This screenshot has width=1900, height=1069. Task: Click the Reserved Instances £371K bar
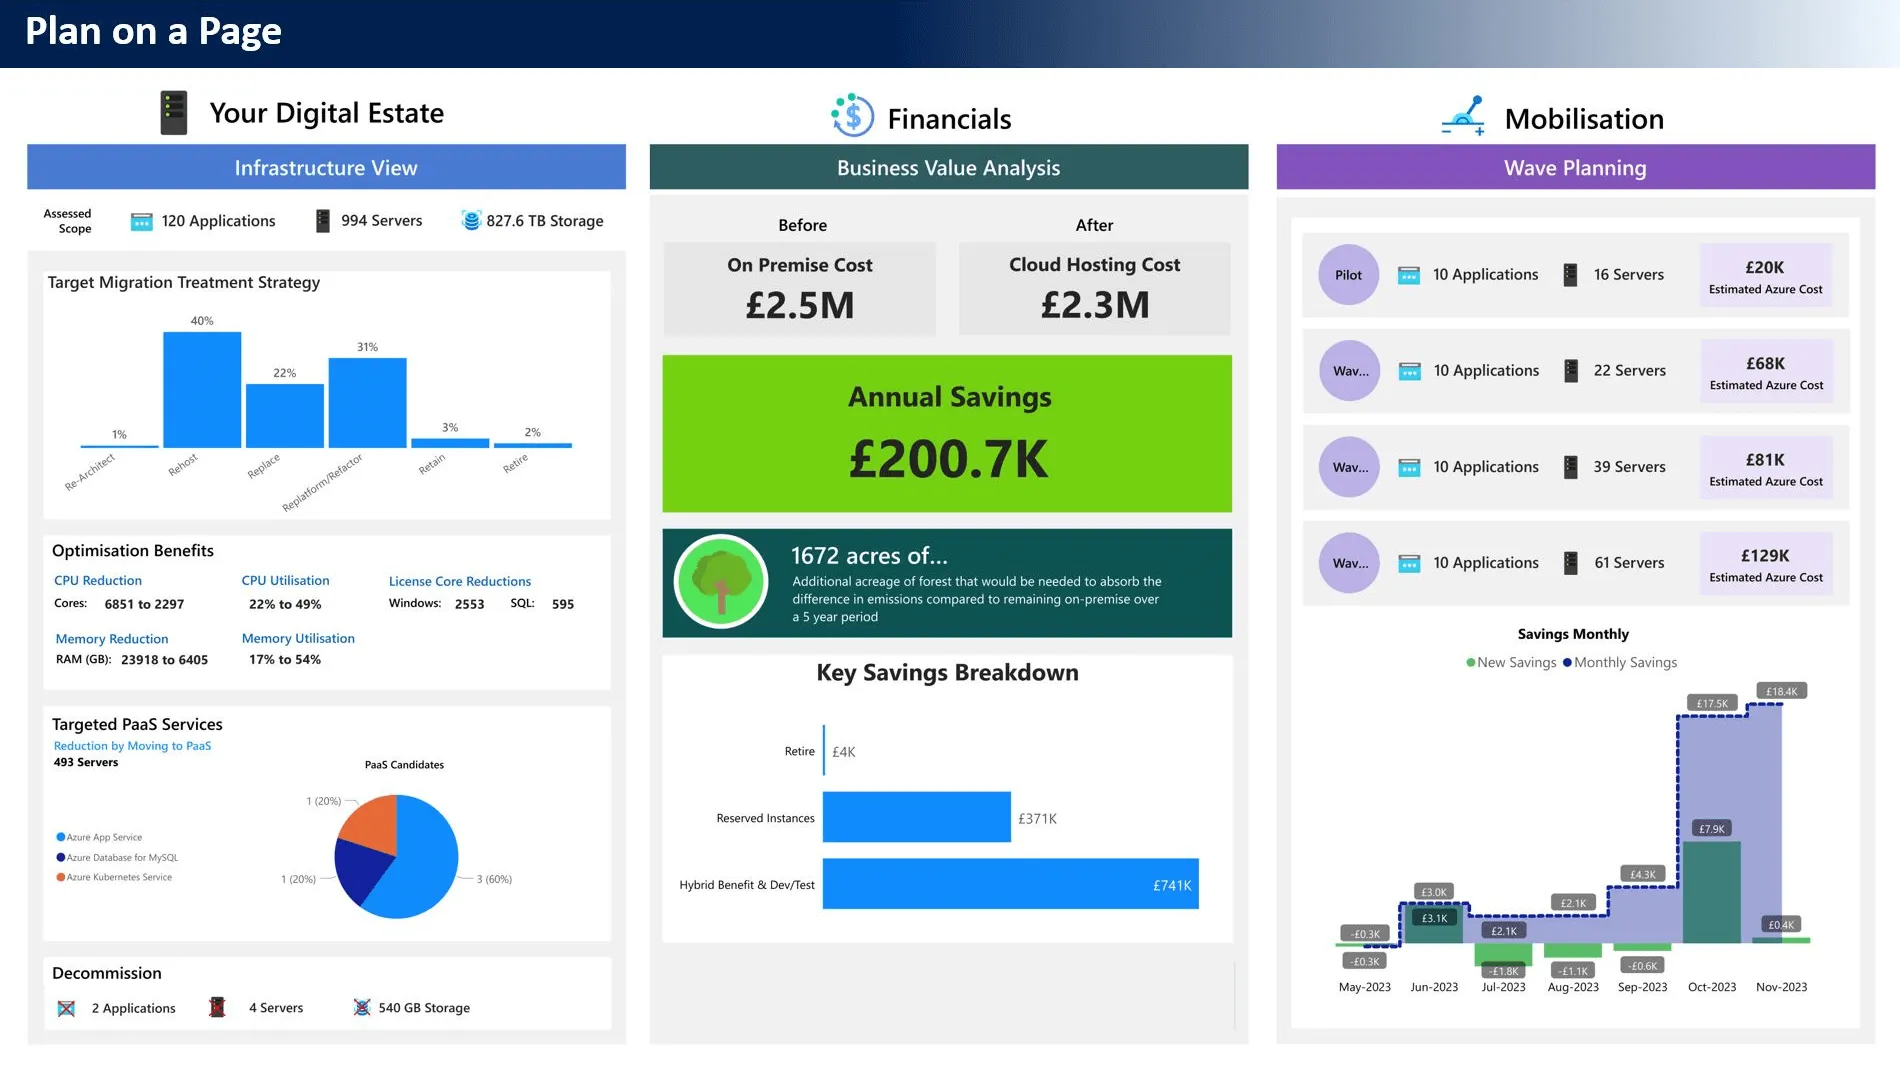click(916, 817)
